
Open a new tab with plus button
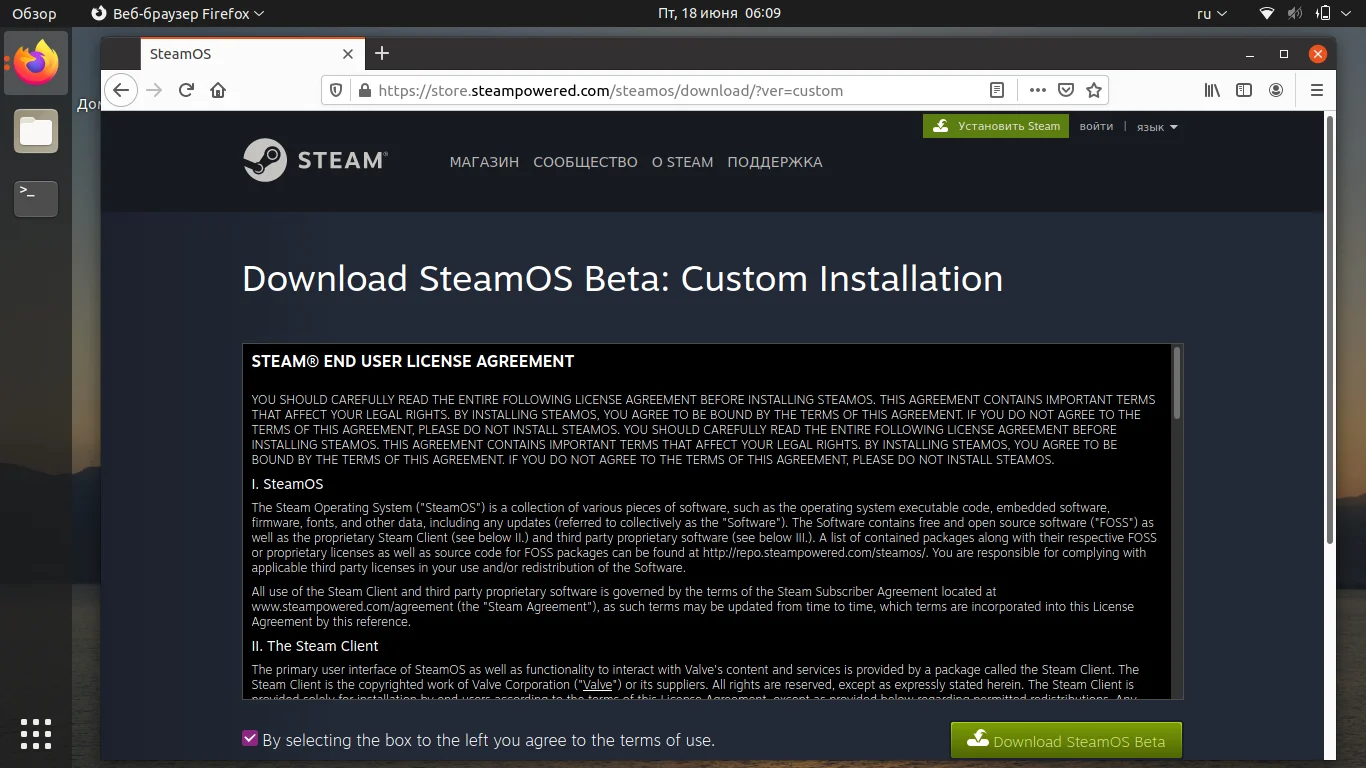(381, 53)
